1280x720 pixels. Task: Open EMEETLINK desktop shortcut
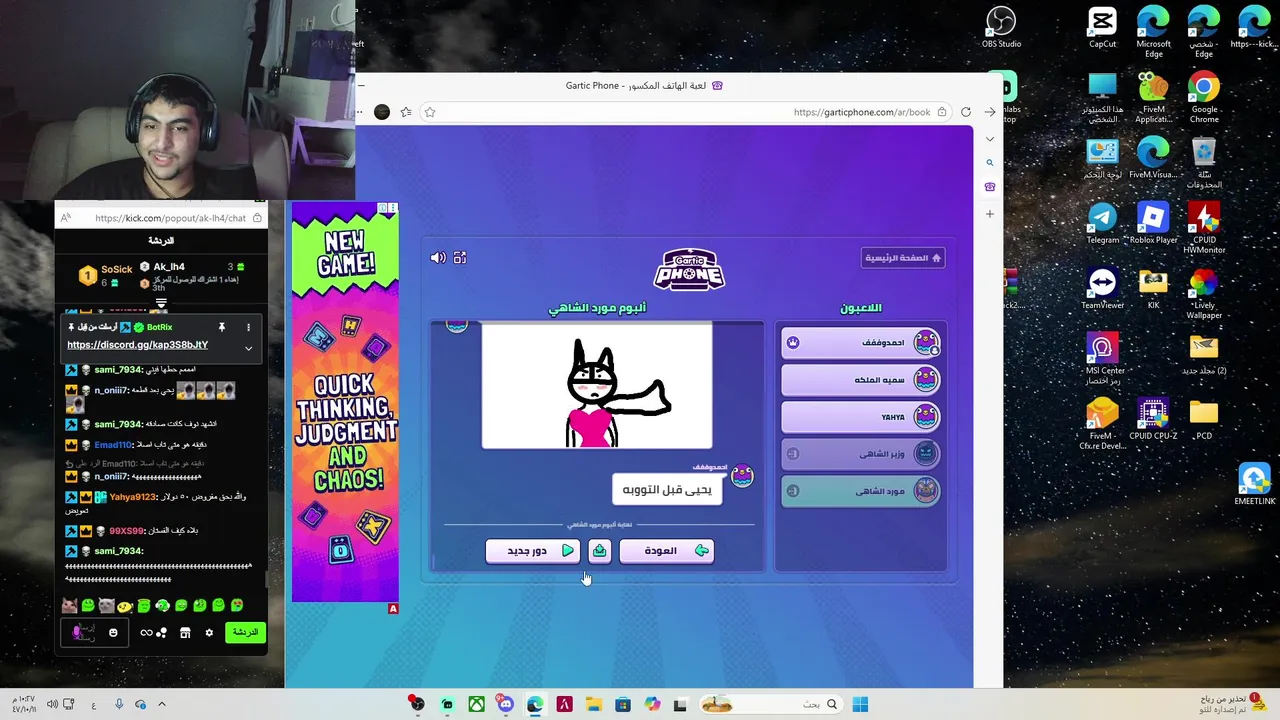1254,483
